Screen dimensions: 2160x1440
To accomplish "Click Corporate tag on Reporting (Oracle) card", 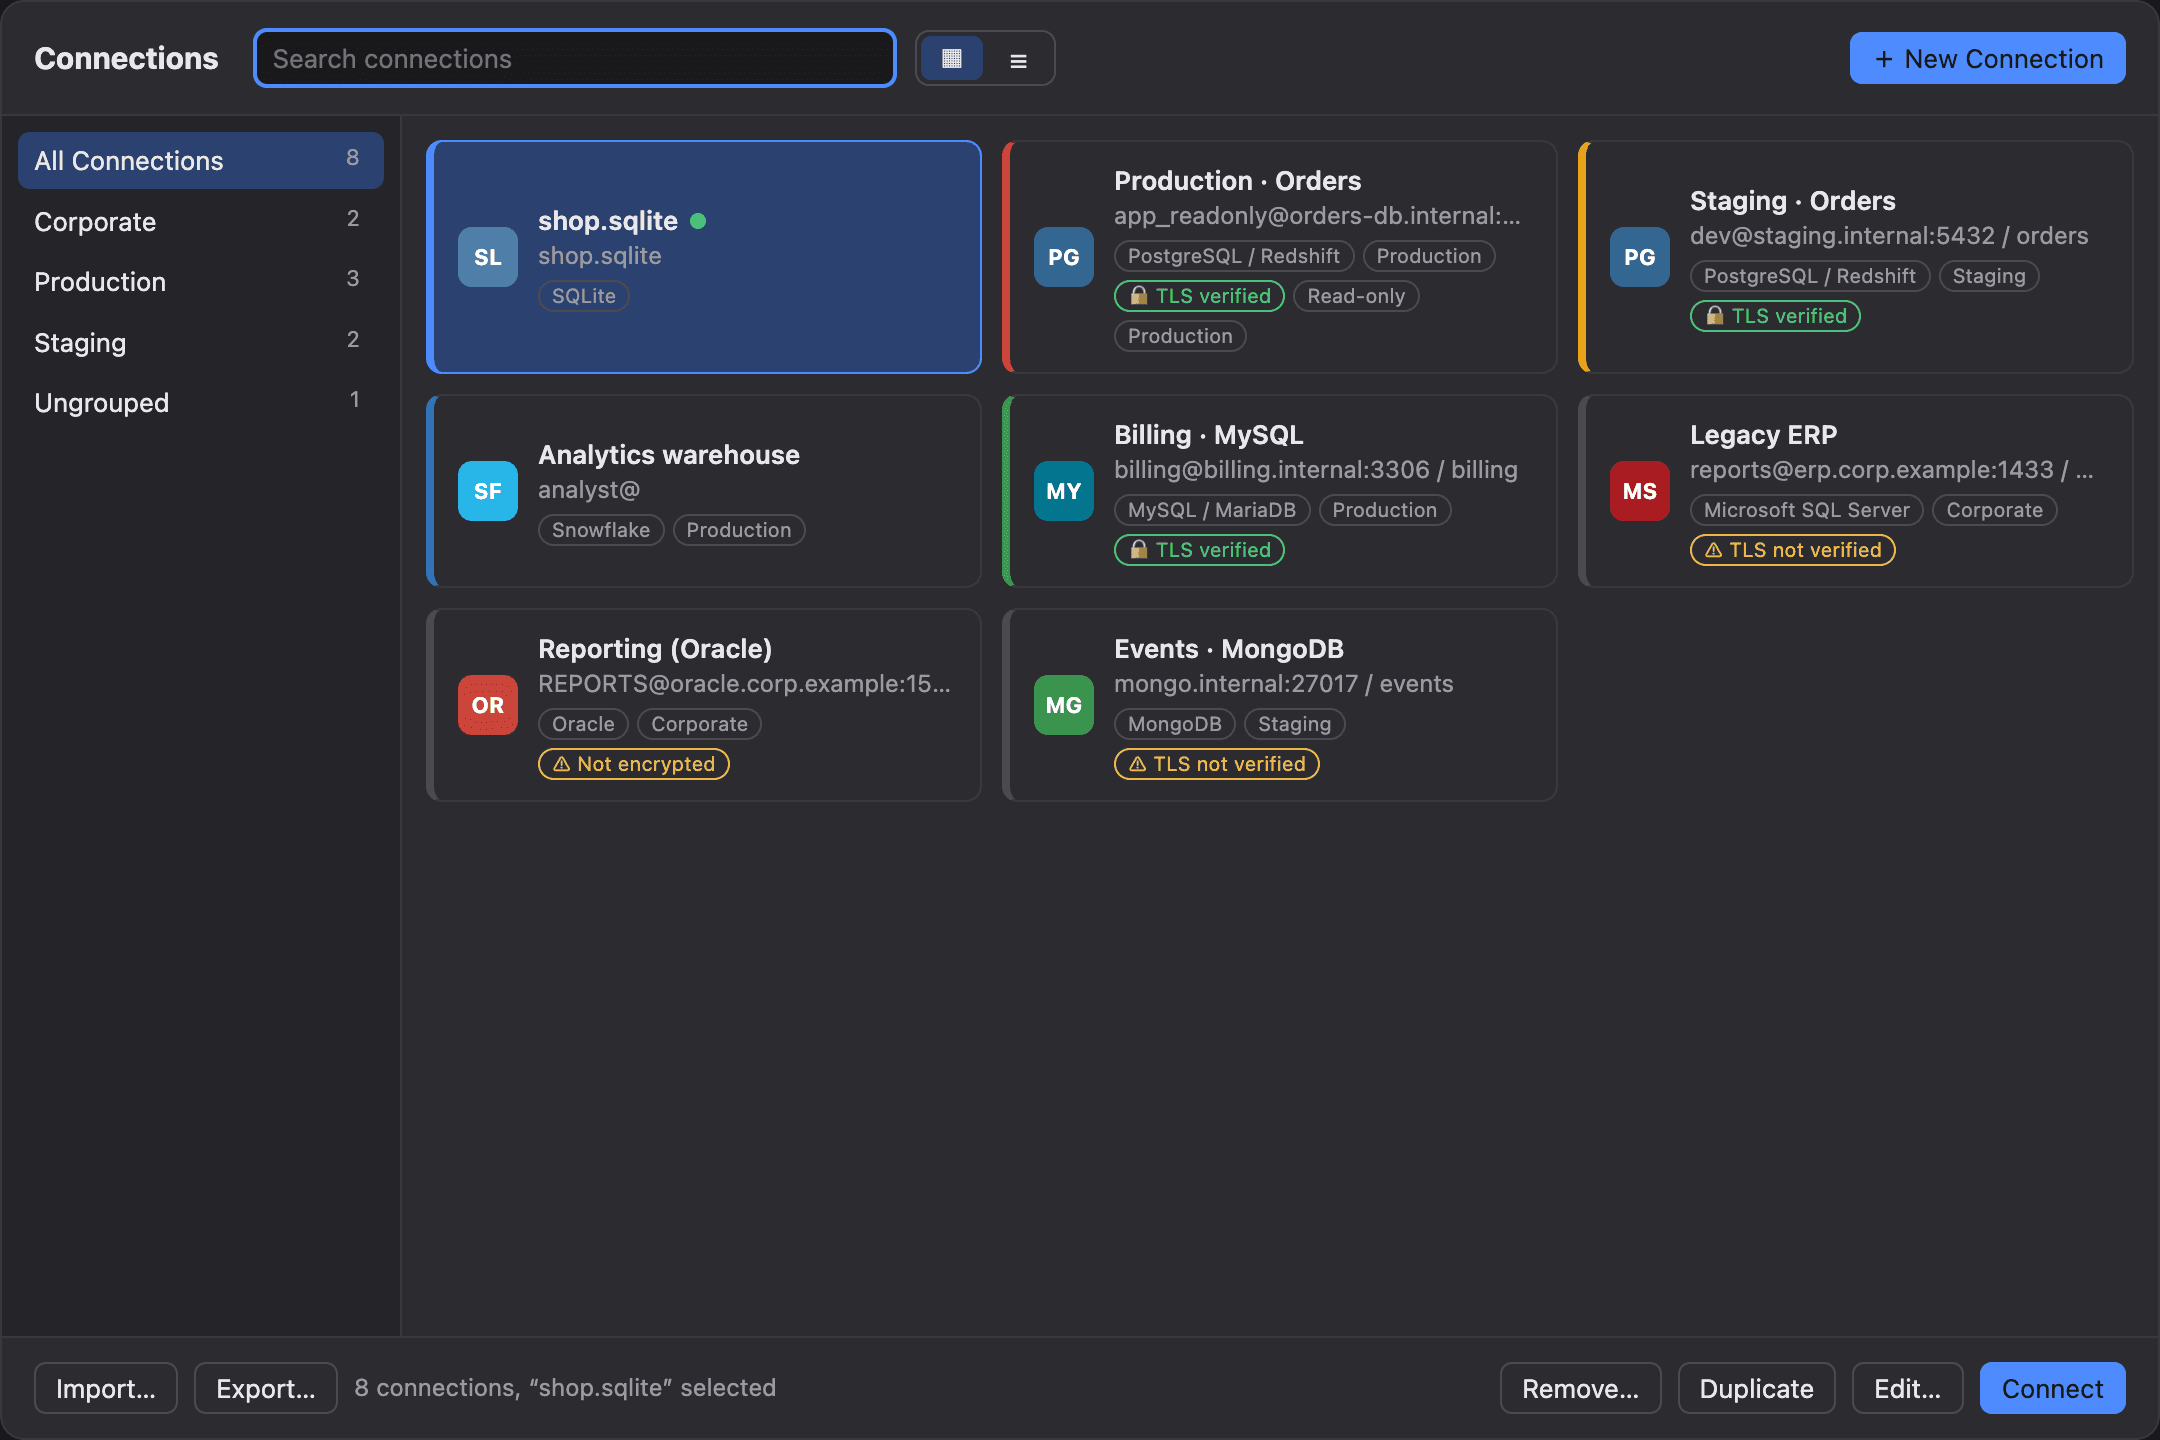I will [x=699, y=724].
